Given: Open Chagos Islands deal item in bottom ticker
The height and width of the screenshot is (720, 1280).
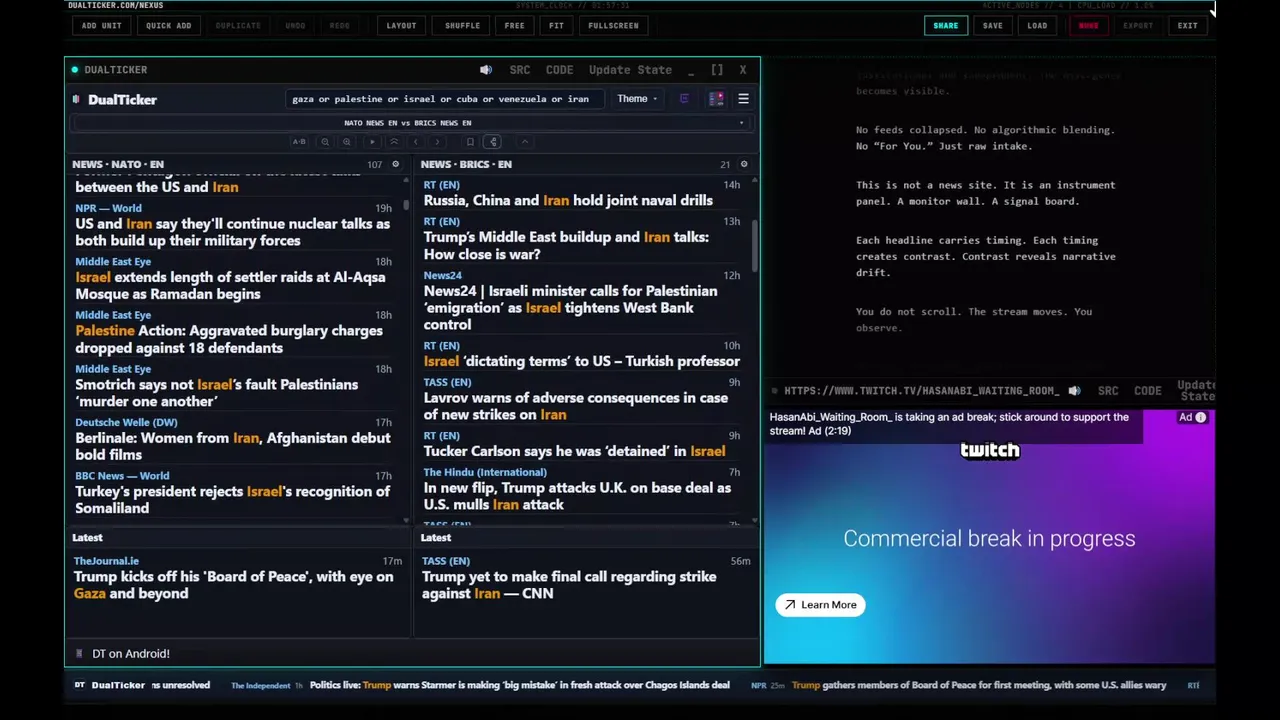Looking at the screenshot, I should [x=519, y=685].
